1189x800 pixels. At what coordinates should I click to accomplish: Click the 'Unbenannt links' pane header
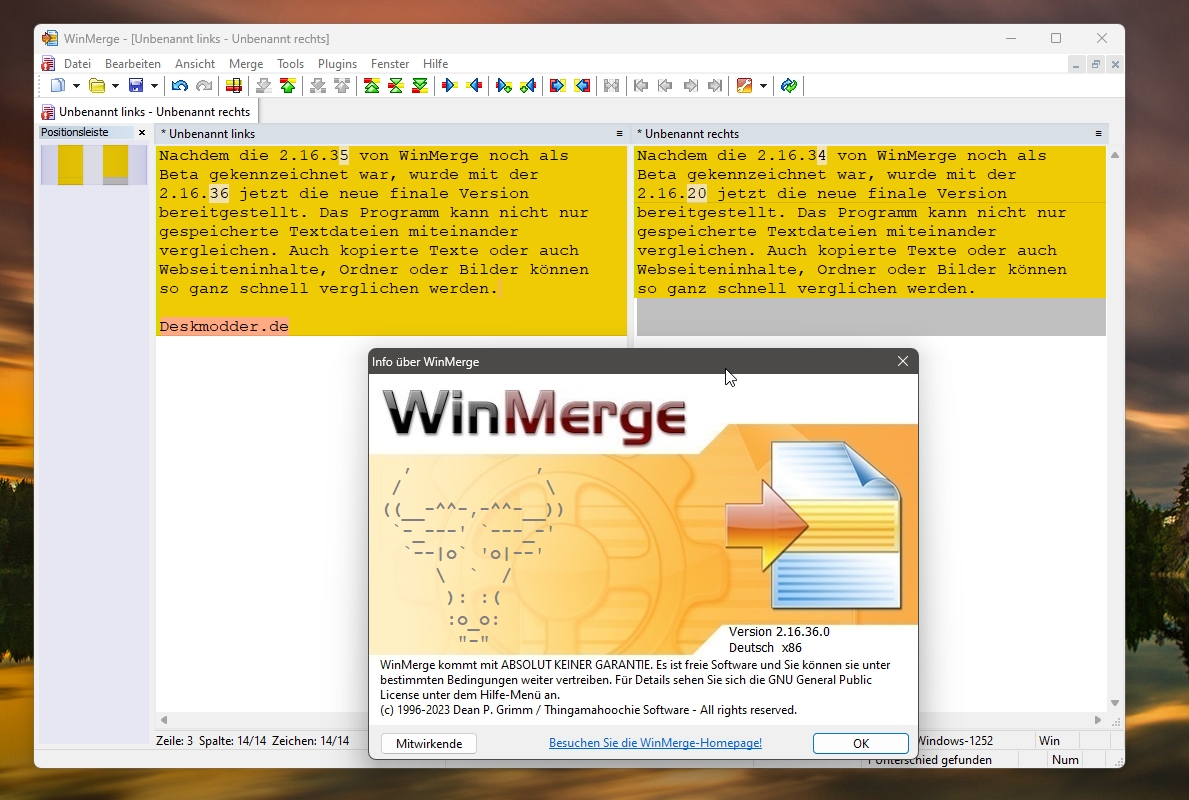392,133
